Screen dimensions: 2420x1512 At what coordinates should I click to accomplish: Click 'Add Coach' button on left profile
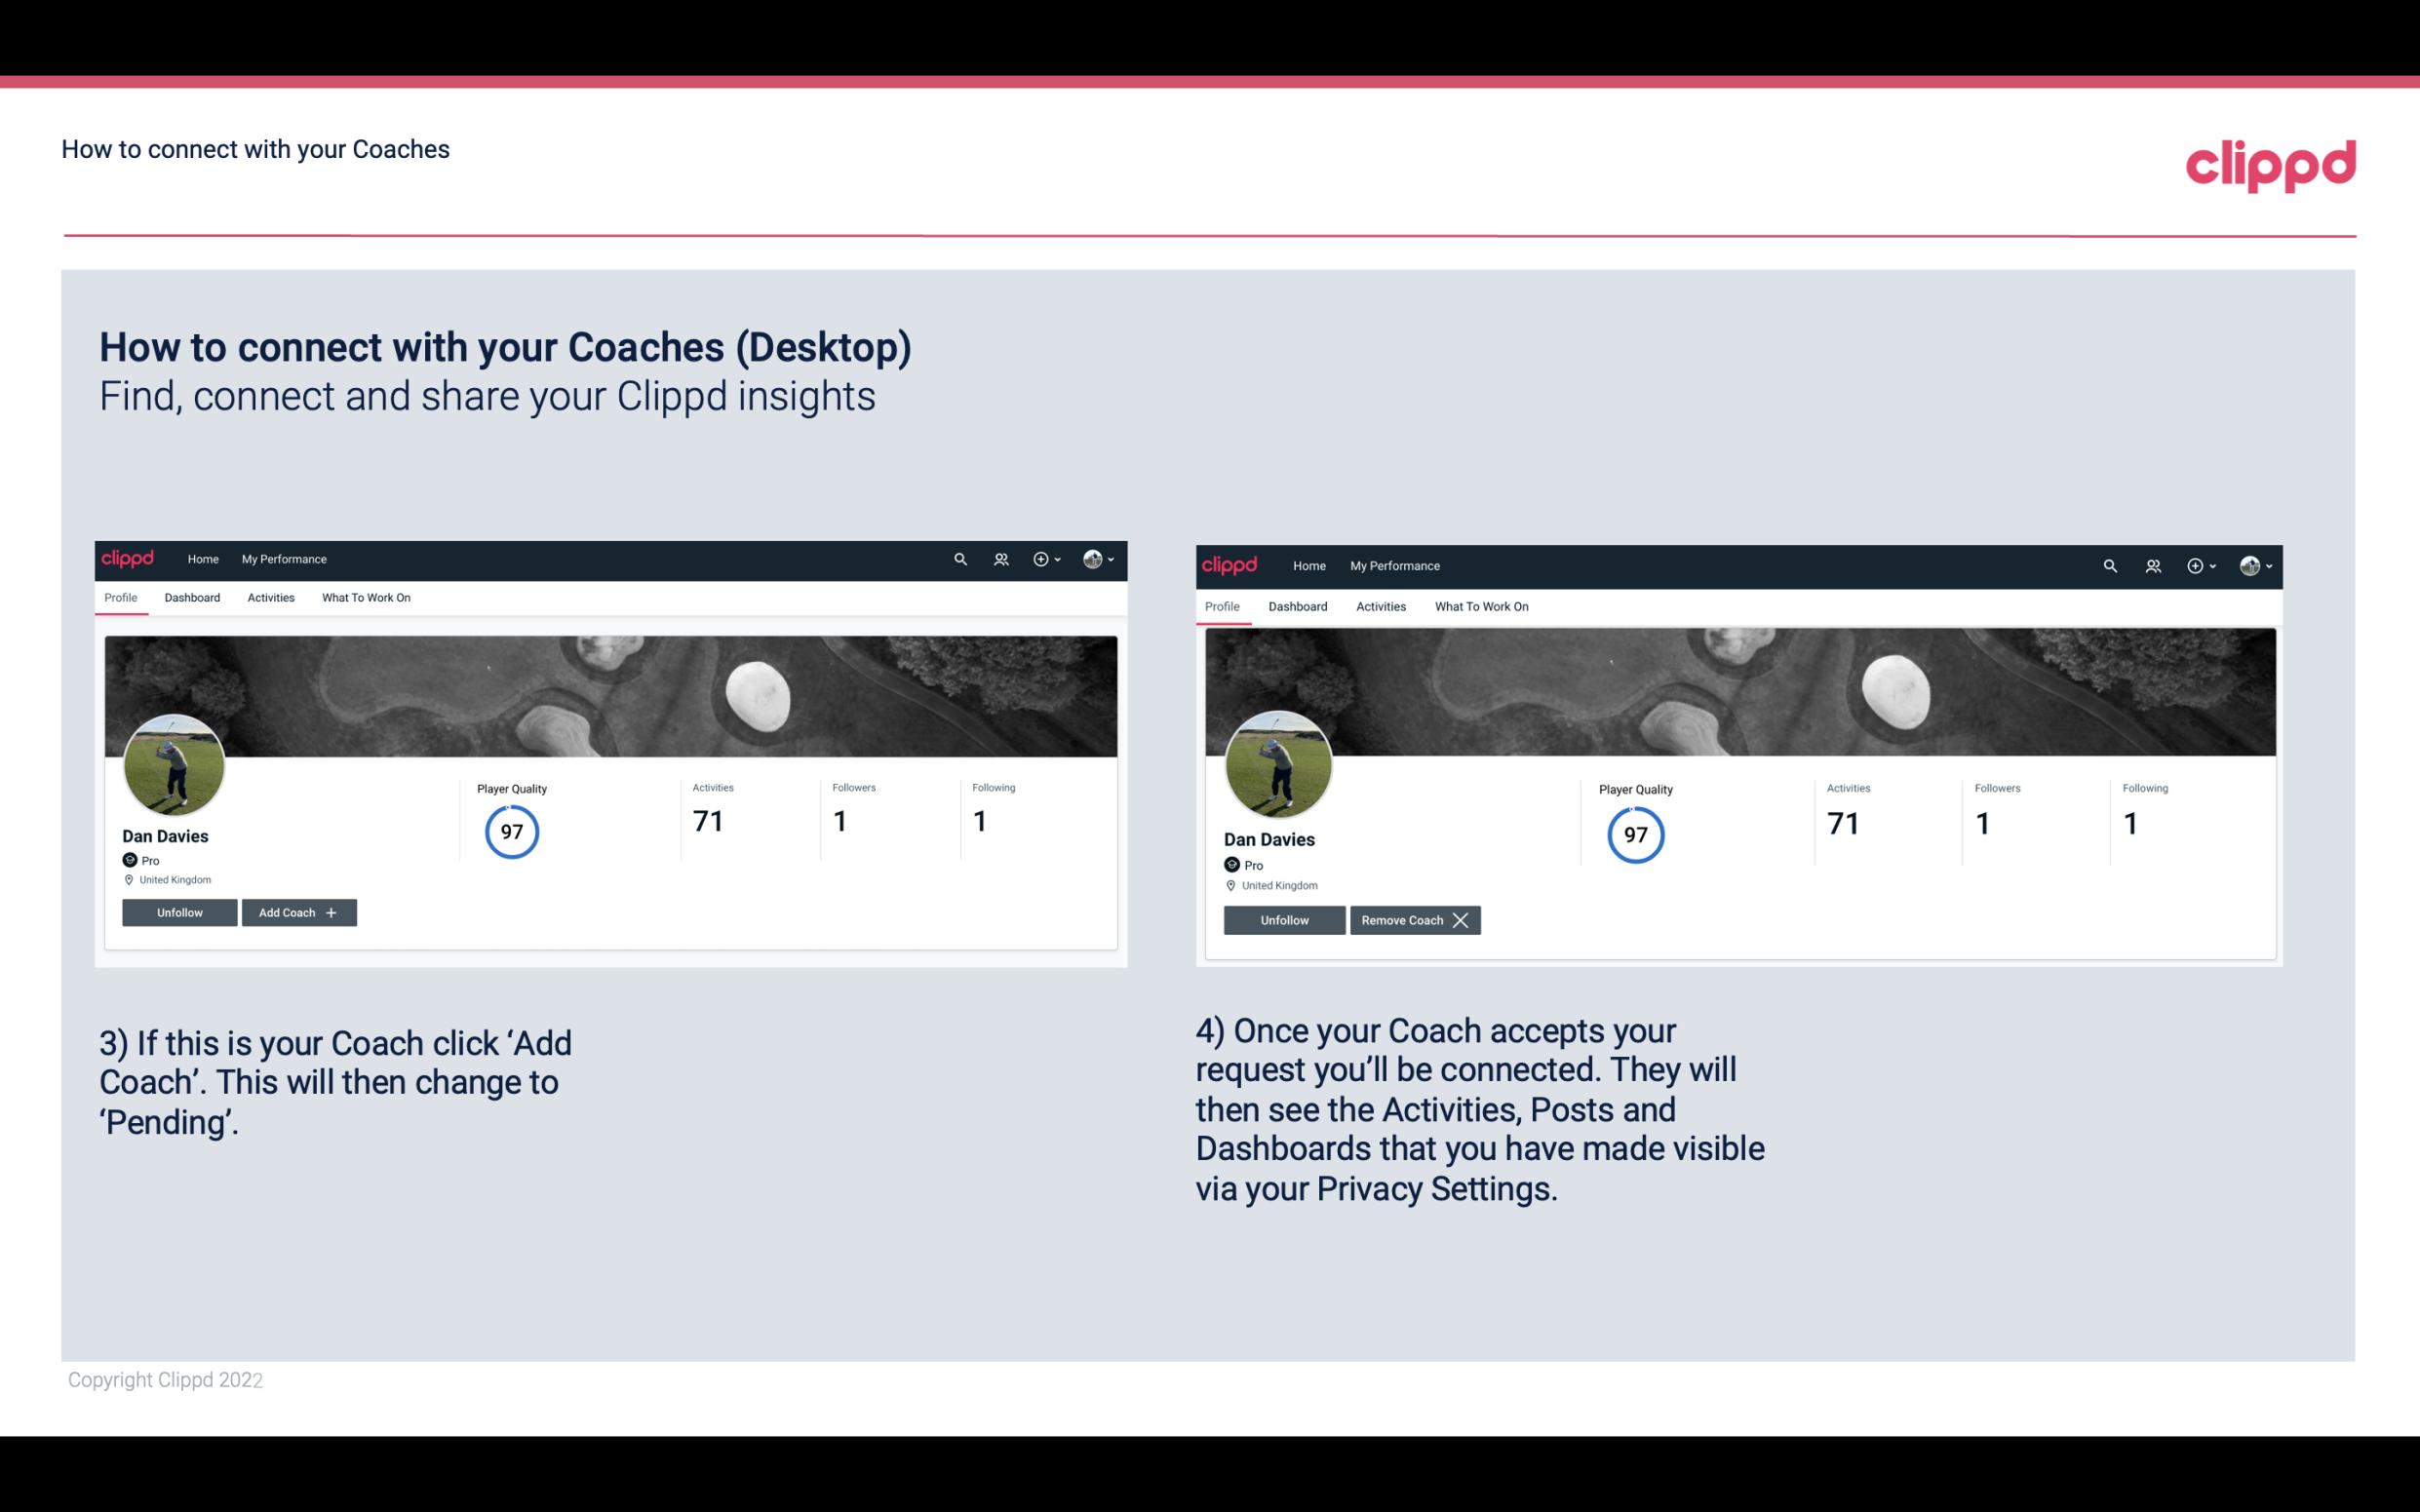[x=298, y=911]
